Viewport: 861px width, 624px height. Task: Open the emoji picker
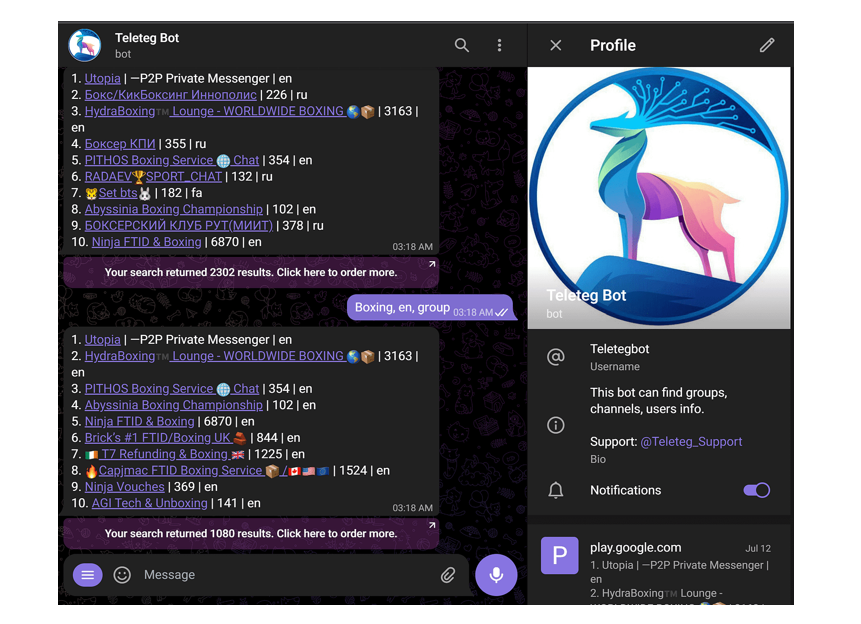coord(122,575)
